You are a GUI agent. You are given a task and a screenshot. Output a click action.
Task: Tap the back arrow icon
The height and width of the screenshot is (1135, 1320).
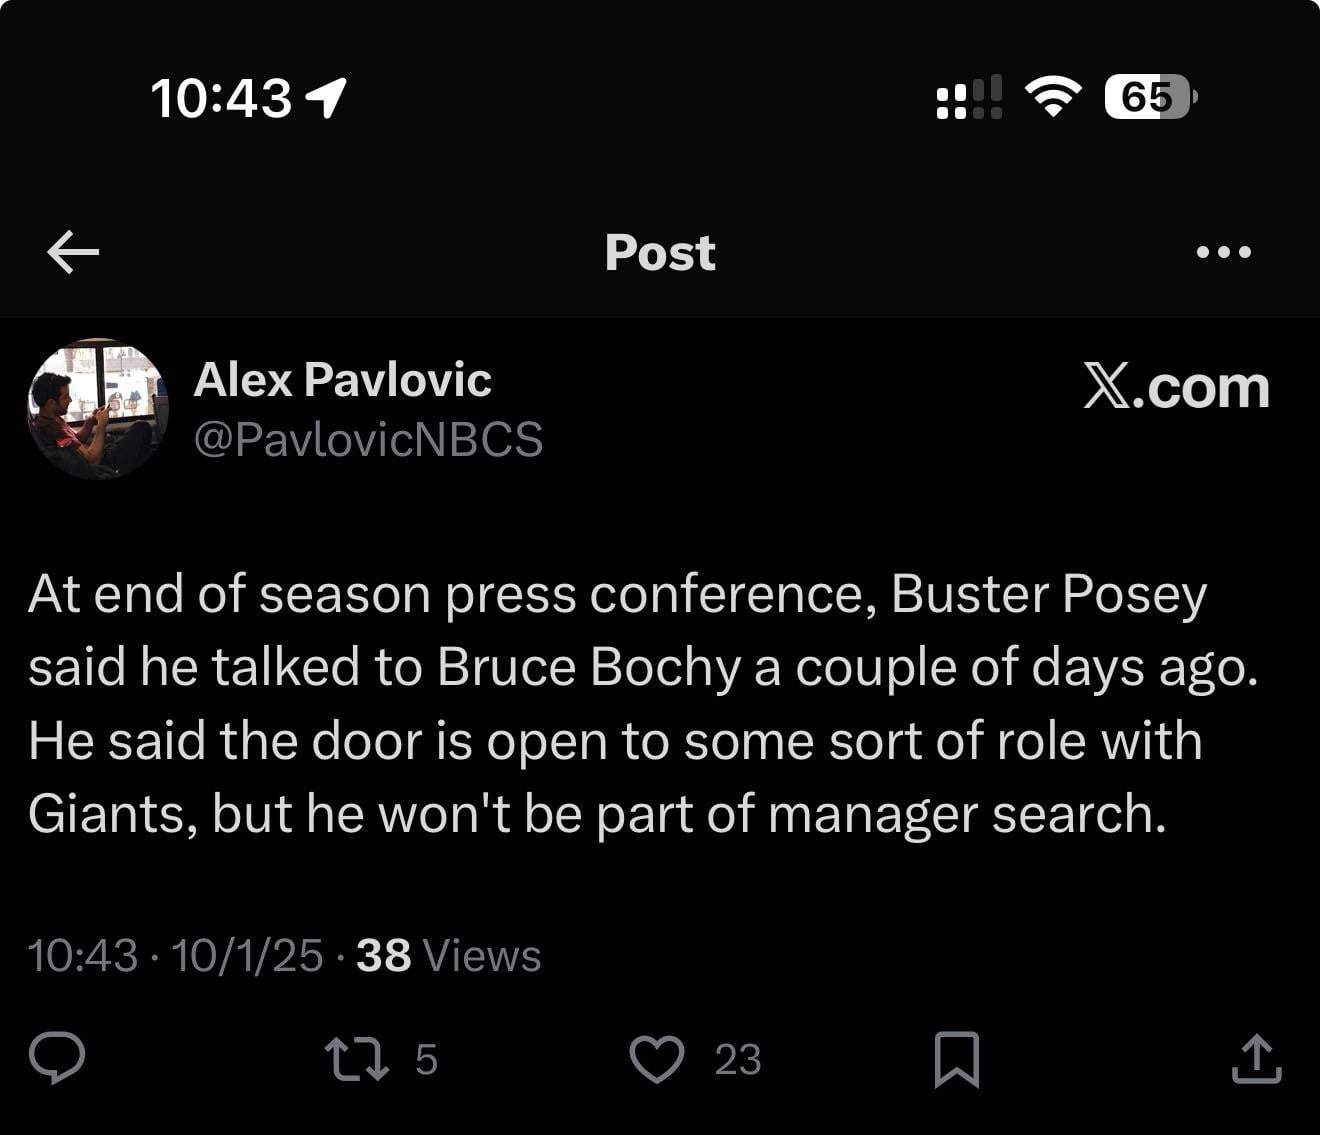tap(73, 251)
